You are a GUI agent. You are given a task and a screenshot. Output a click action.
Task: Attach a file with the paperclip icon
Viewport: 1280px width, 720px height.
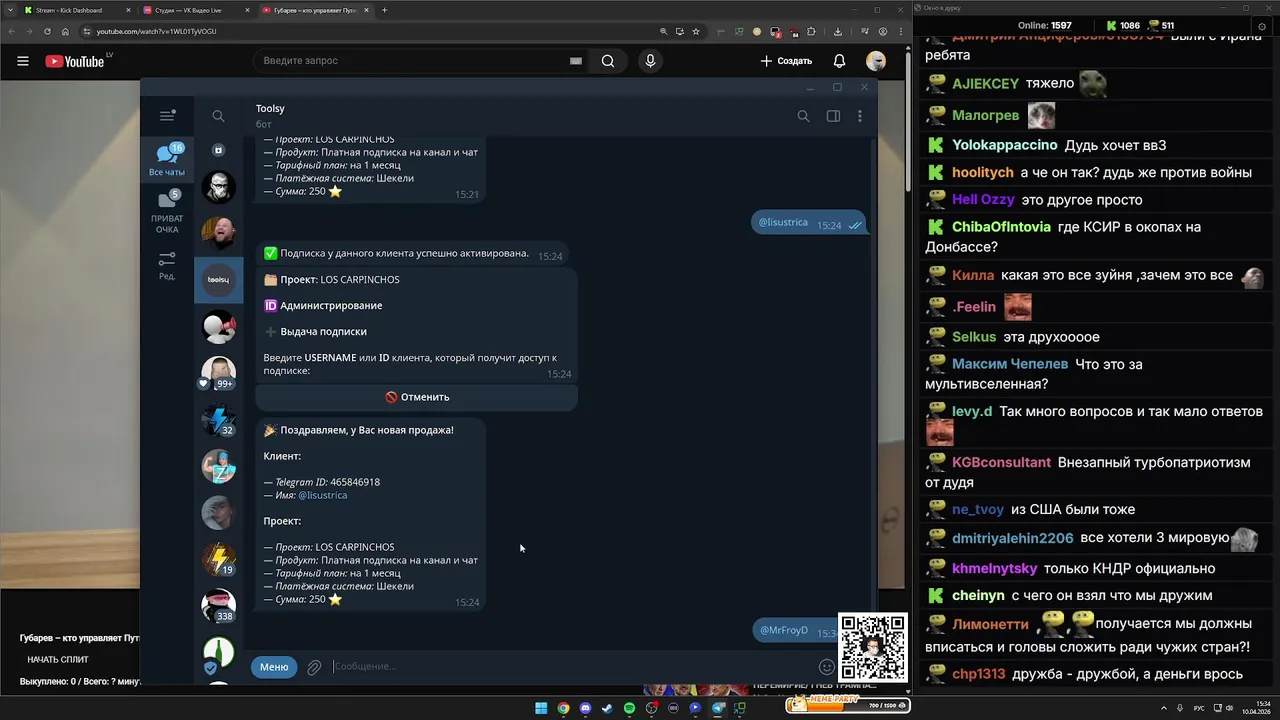(x=314, y=667)
